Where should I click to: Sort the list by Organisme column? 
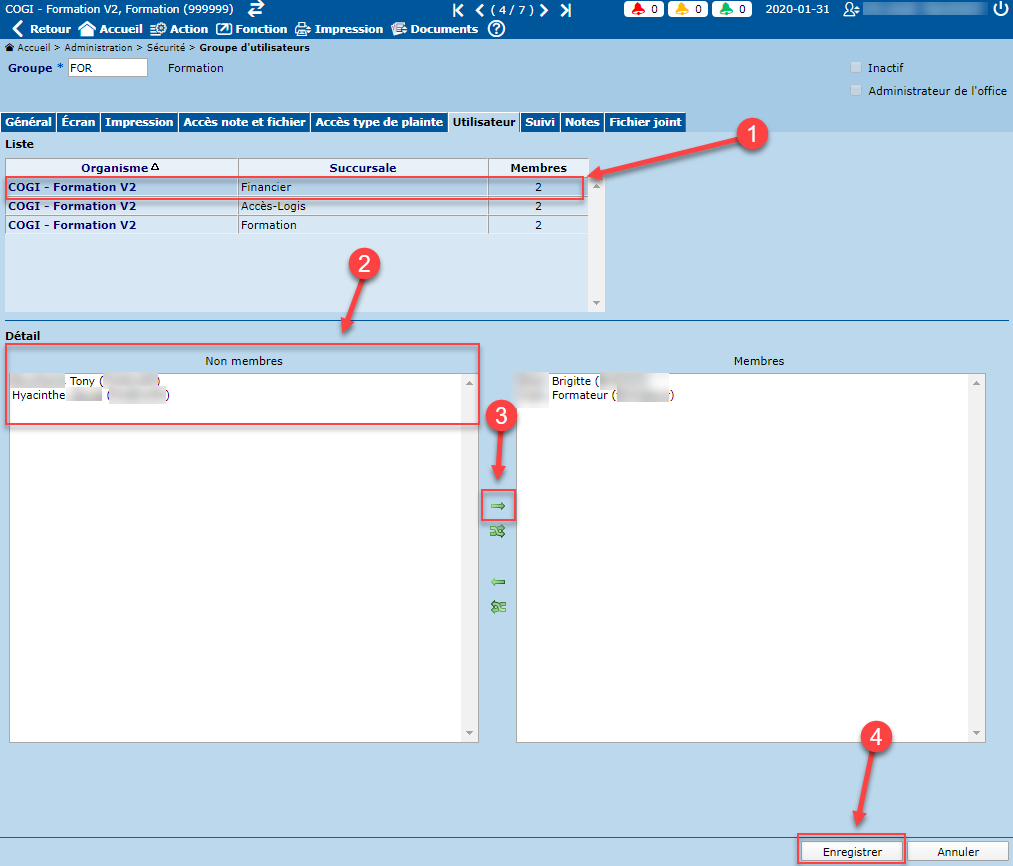click(120, 168)
